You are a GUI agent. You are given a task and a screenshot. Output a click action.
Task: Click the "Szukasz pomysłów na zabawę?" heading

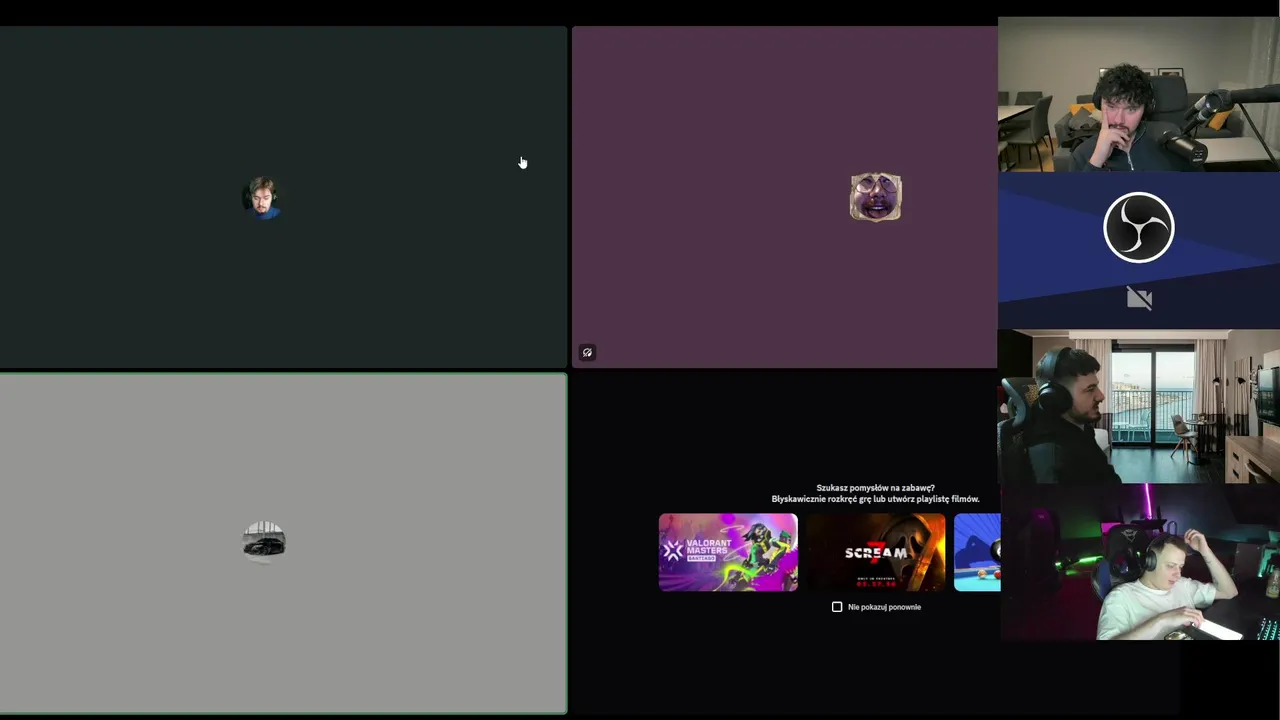pos(876,488)
